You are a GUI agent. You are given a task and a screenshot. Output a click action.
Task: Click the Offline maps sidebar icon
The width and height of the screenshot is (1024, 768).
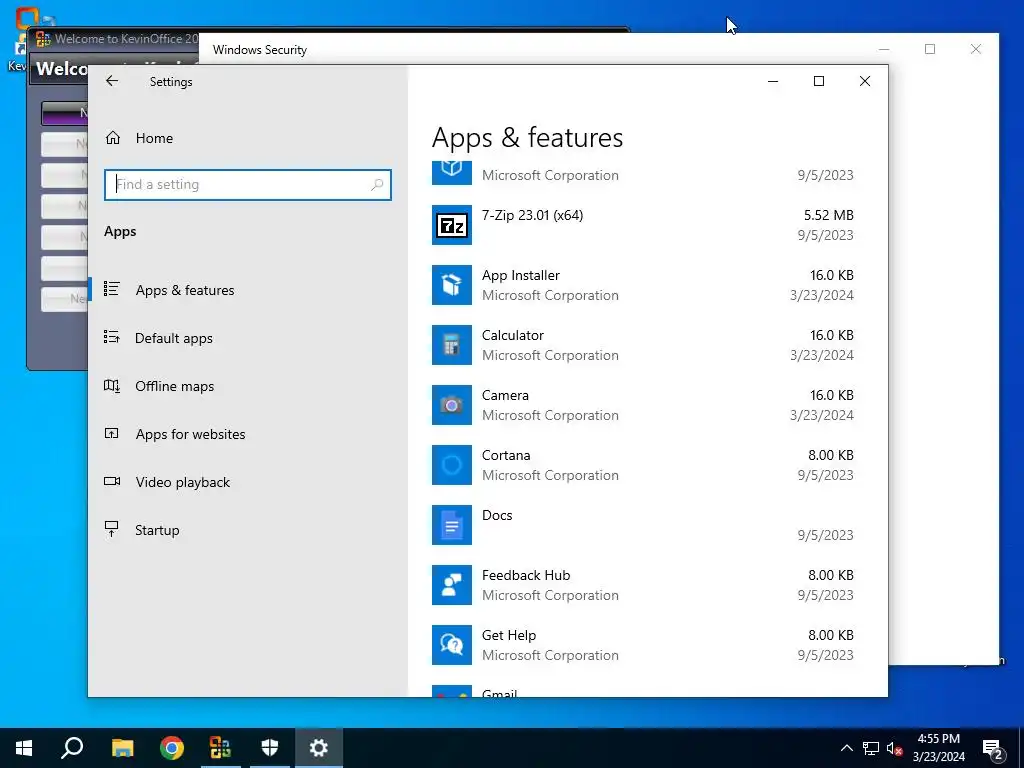(x=112, y=385)
